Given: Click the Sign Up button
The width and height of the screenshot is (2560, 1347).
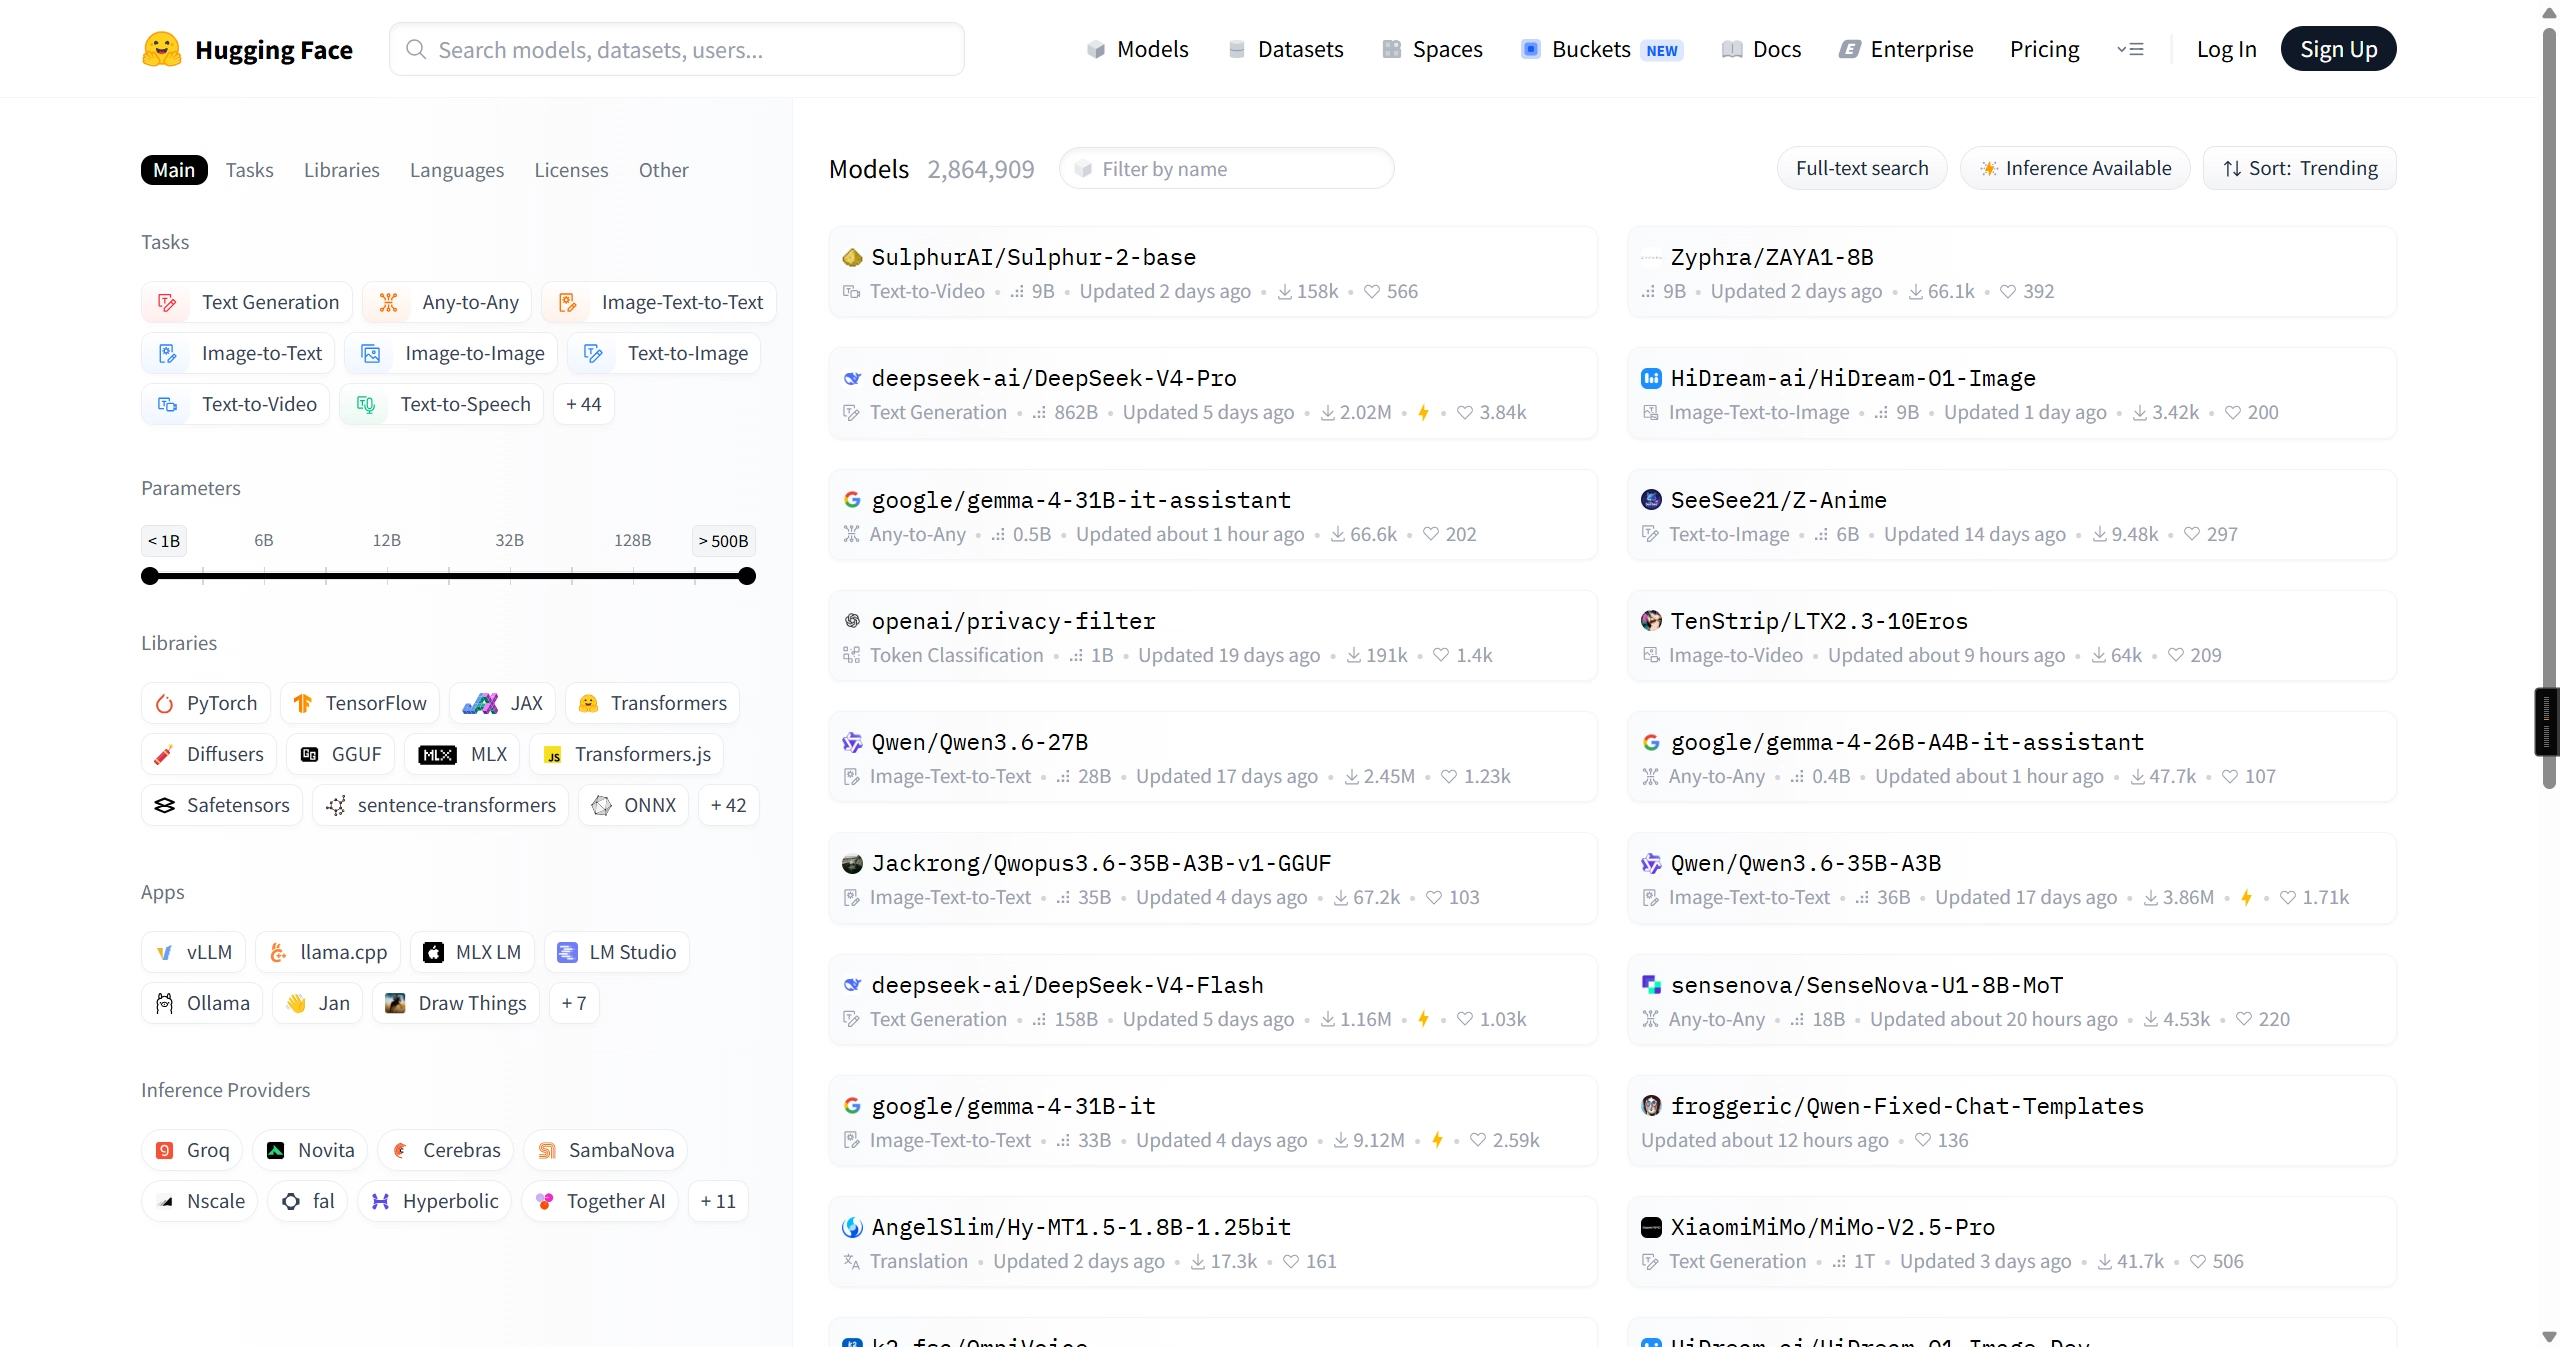Looking at the screenshot, I should pos(2339,49).
